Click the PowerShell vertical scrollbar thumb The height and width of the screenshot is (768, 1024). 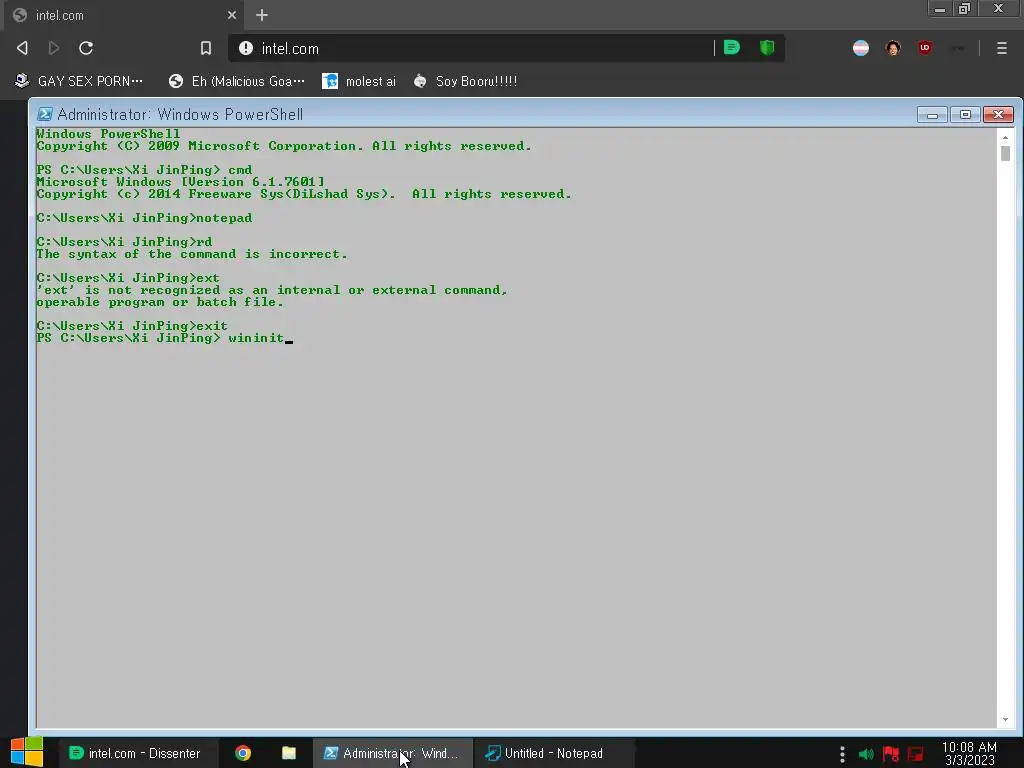tap(1005, 153)
